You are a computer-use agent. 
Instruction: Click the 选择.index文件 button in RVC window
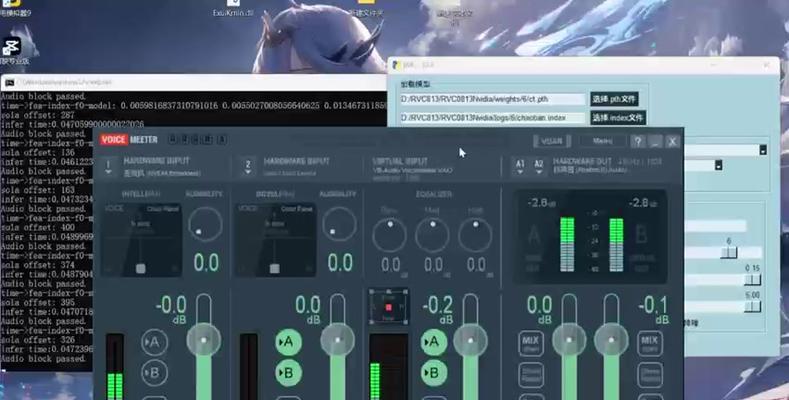(x=618, y=118)
